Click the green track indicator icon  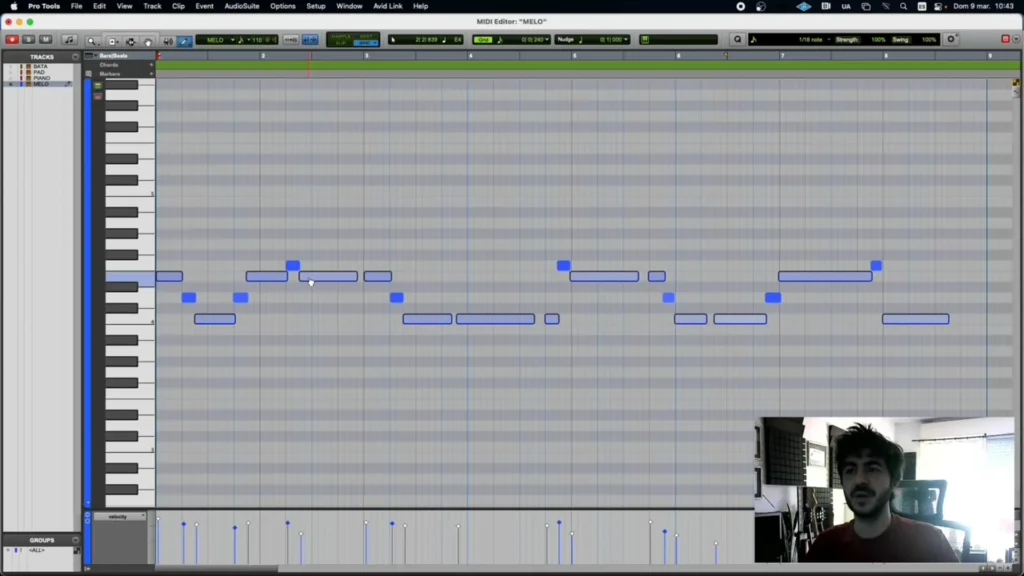[645, 40]
